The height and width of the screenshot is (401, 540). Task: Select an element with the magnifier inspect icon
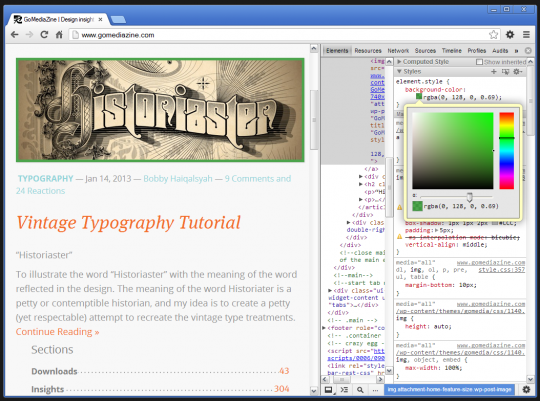(x=360, y=390)
